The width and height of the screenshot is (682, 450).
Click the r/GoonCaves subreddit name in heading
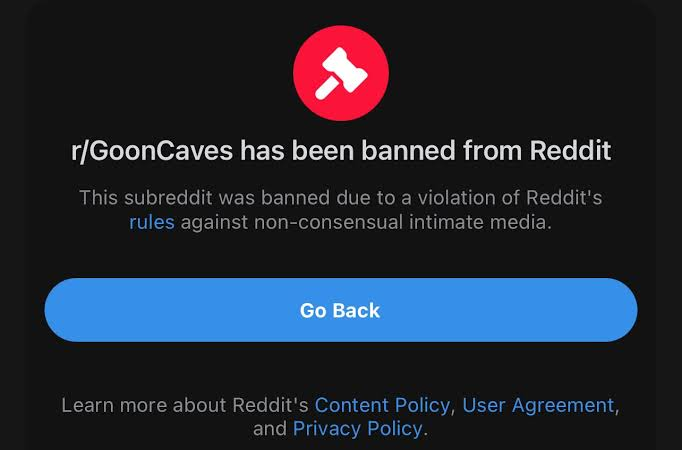[x=152, y=151]
